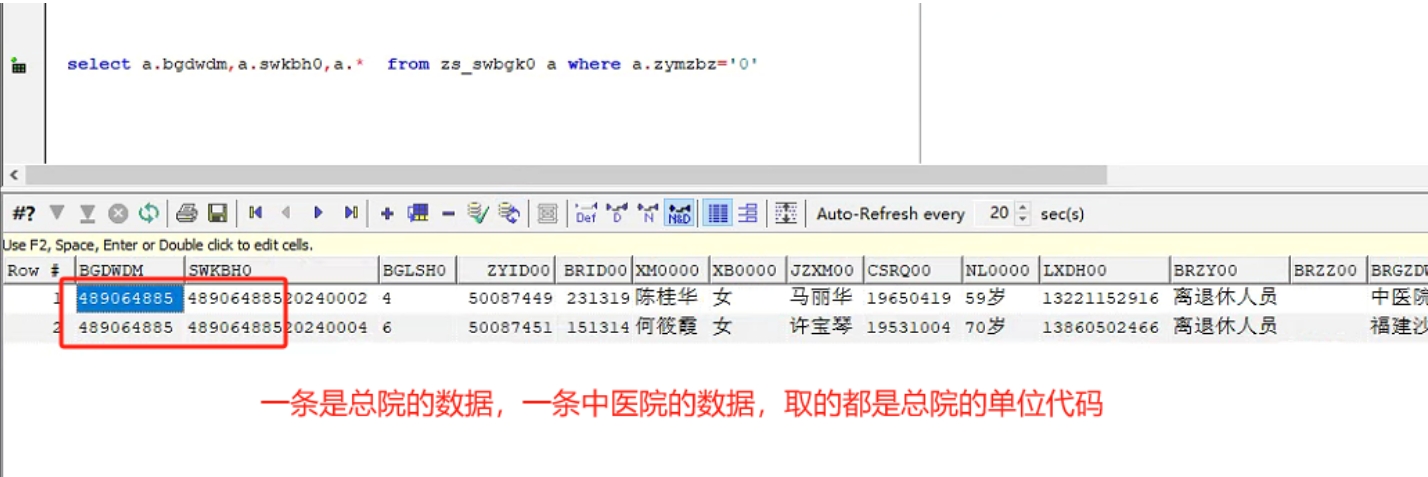1428x477 pixels.
Task: Select the name cell 何筱霞
Action: point(670,327)
